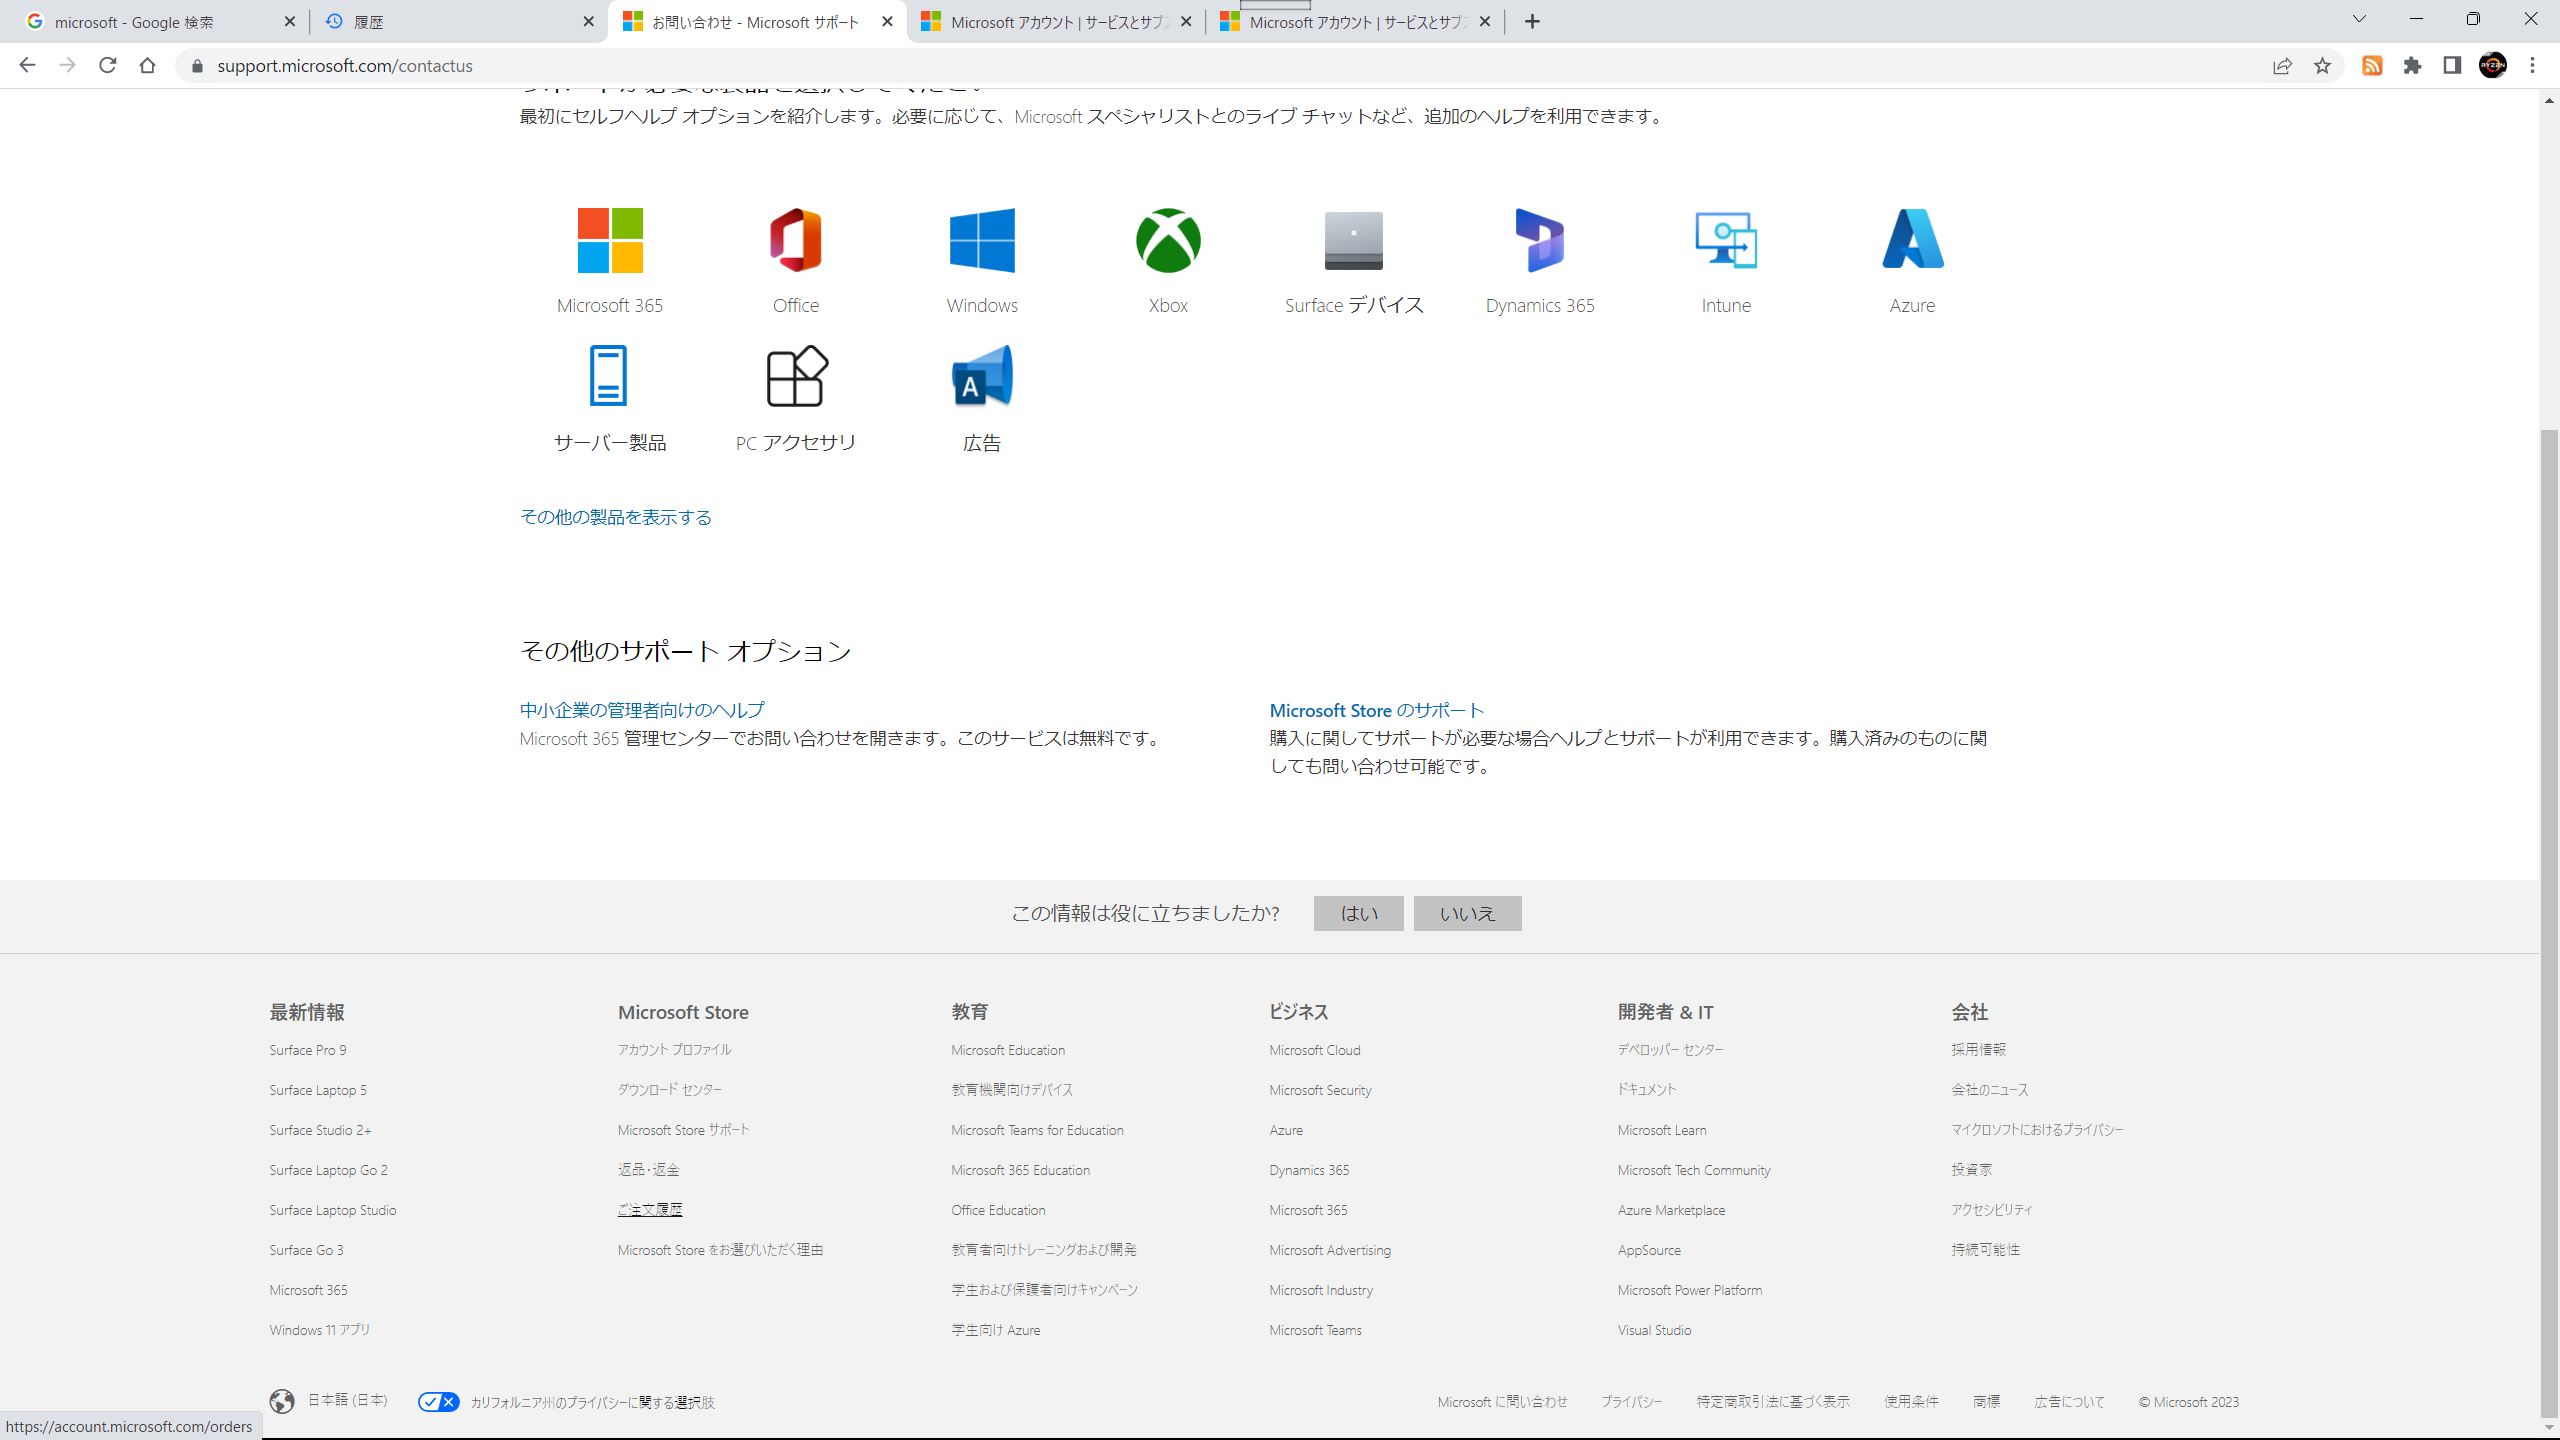
Task: Open ご注文履歴 footer link
Action: coord(650,1209)
